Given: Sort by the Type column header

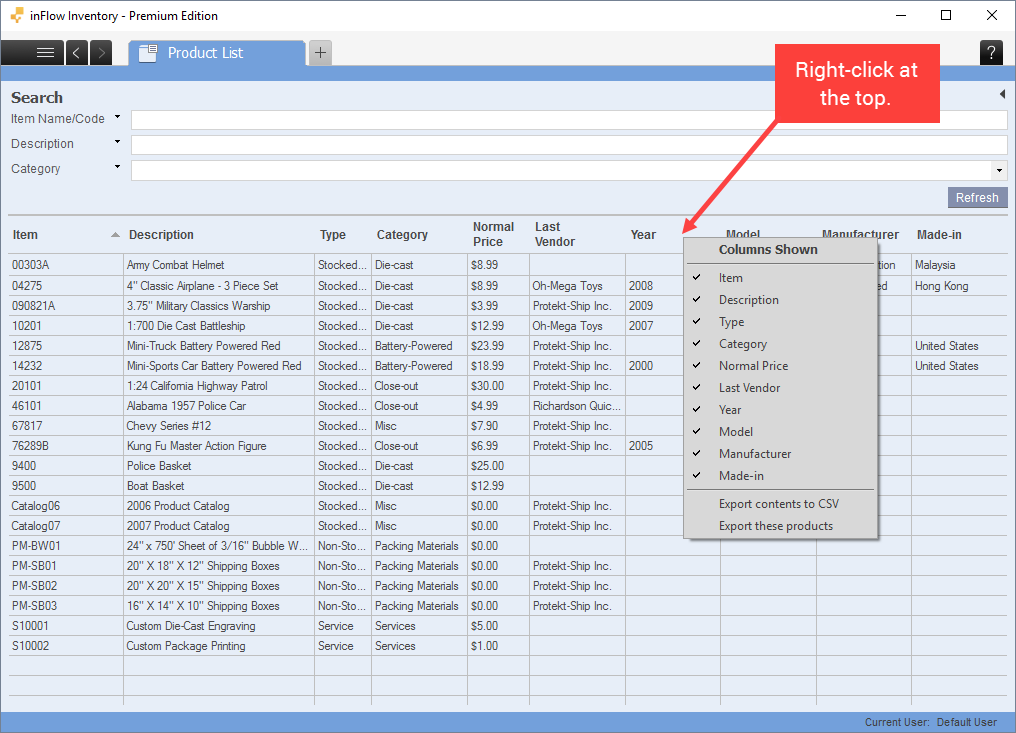Looking at the screenshot, I should tap(332, 235).
